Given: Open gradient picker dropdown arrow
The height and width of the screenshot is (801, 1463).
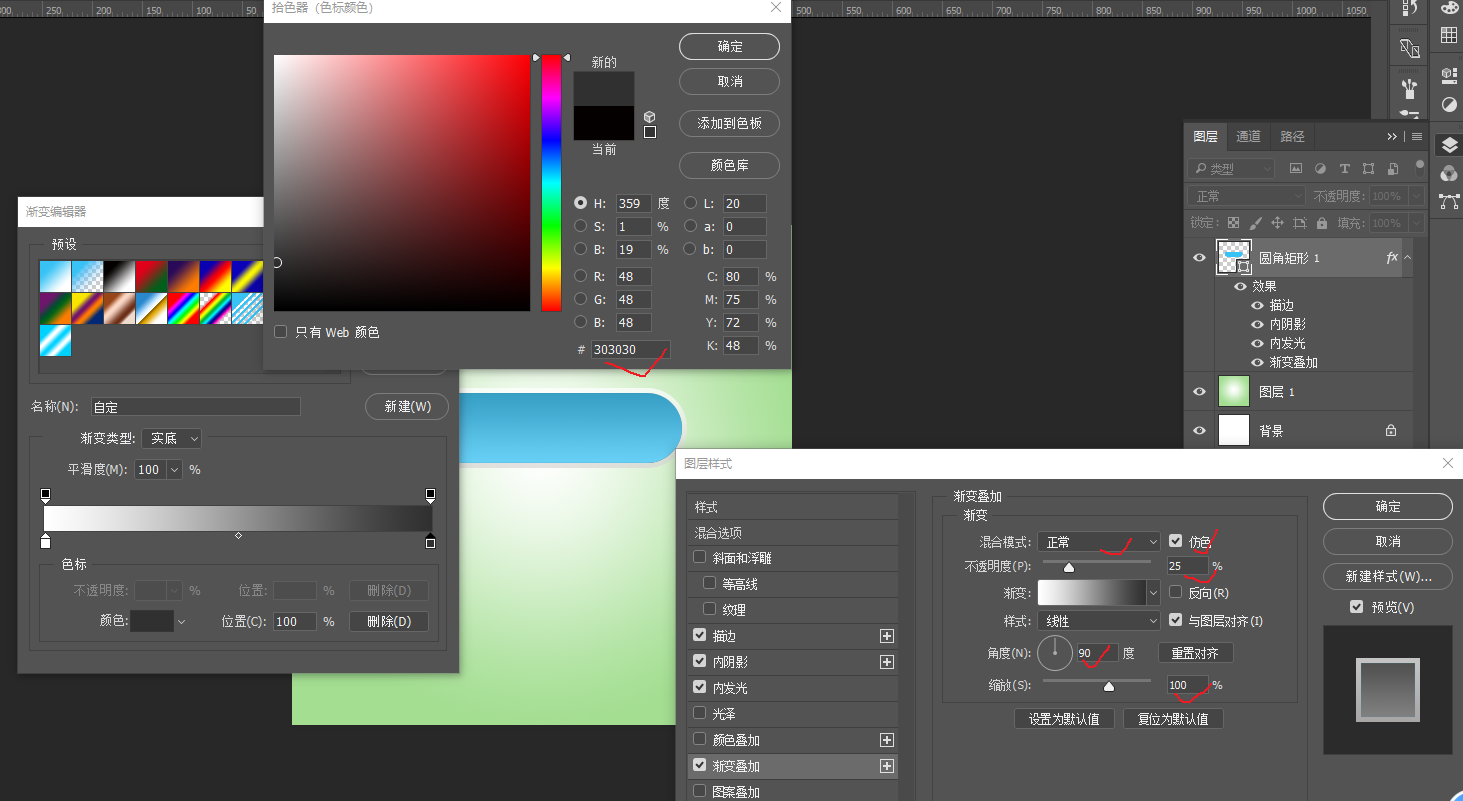Looking at the screenshot, I should click(x=1153, y=593).
